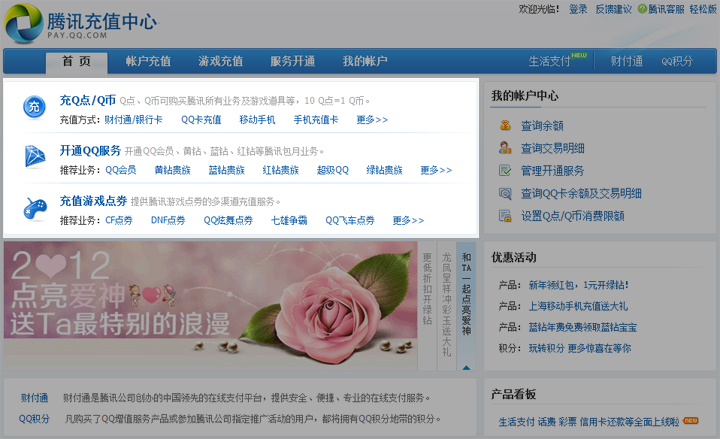Click the 管理开通服务 checklist icon
This screenshot has width=720, height=439.
point(505,170)
